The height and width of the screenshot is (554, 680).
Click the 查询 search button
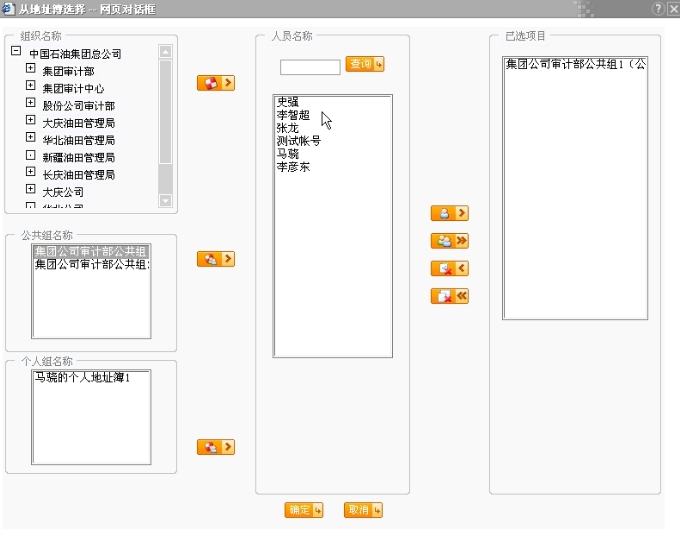click(x=365, y=64)
